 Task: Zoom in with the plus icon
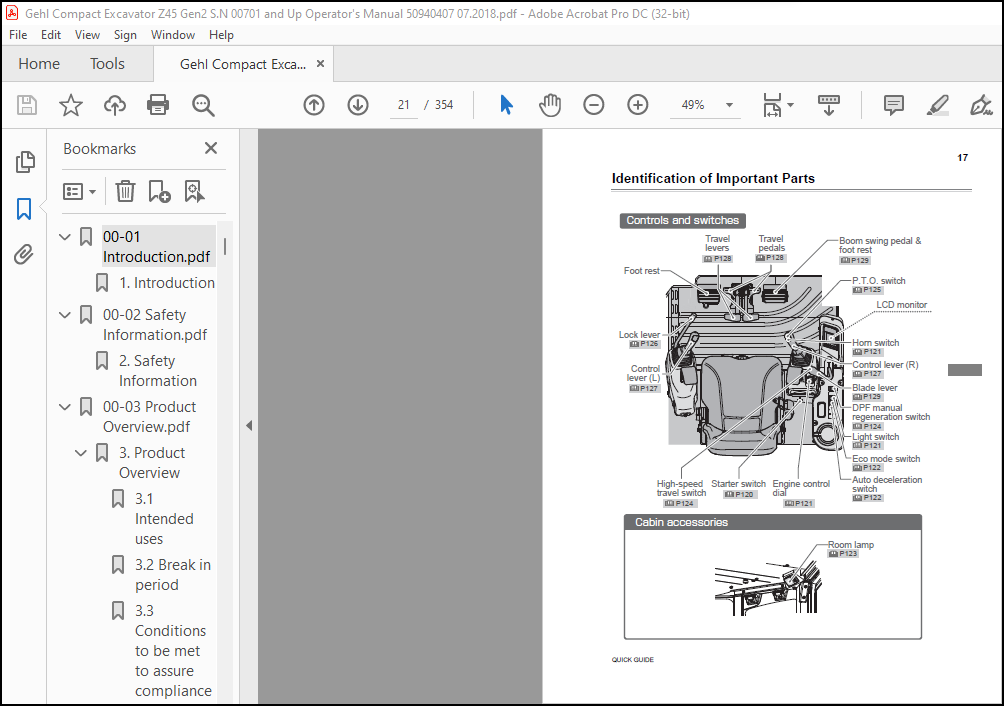[x=638, y=105]
